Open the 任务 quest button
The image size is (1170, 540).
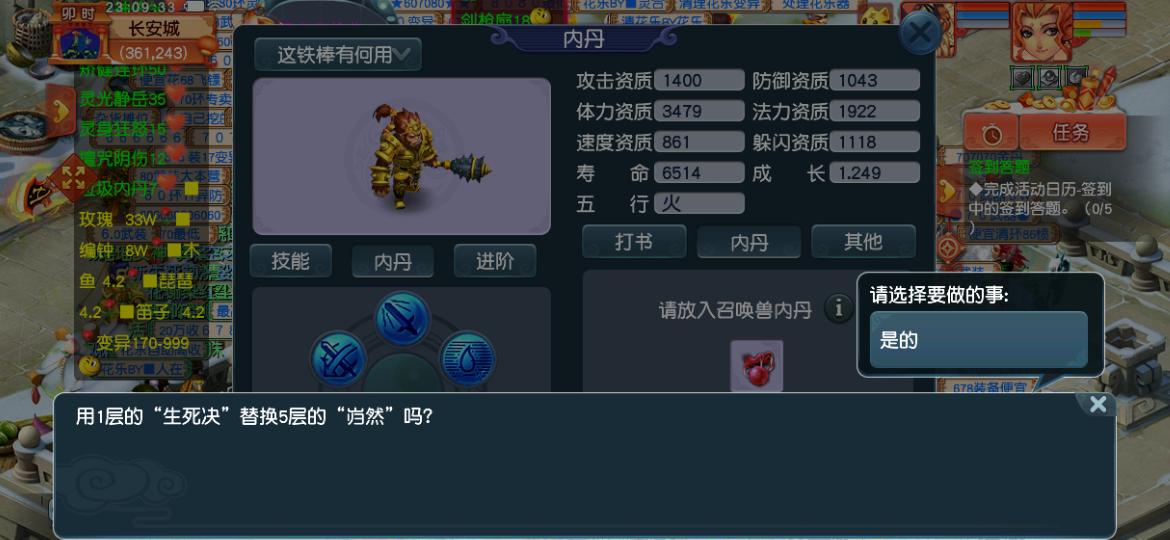coord(1072,134)
